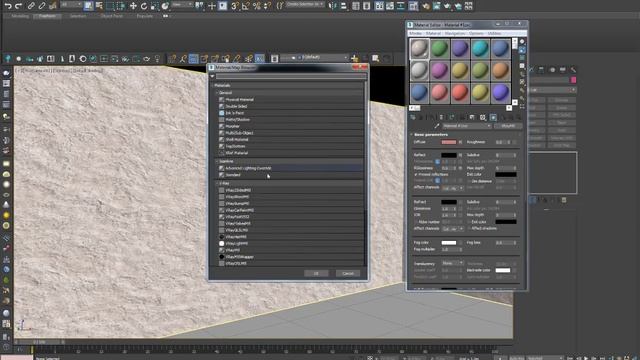Open reflection Affect channels dropdown
This screenshot has height=360, width=640.
point(453,188)
